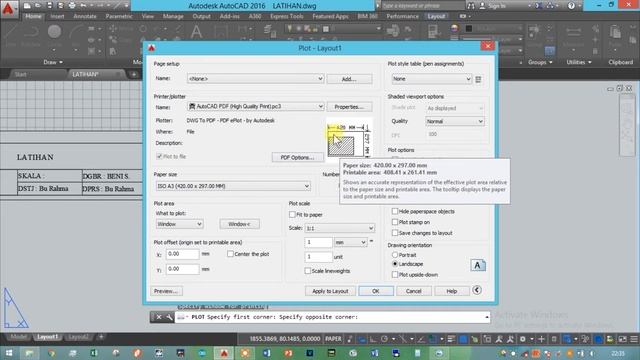Open the Quality Normal dropdown

pos(455,121)
